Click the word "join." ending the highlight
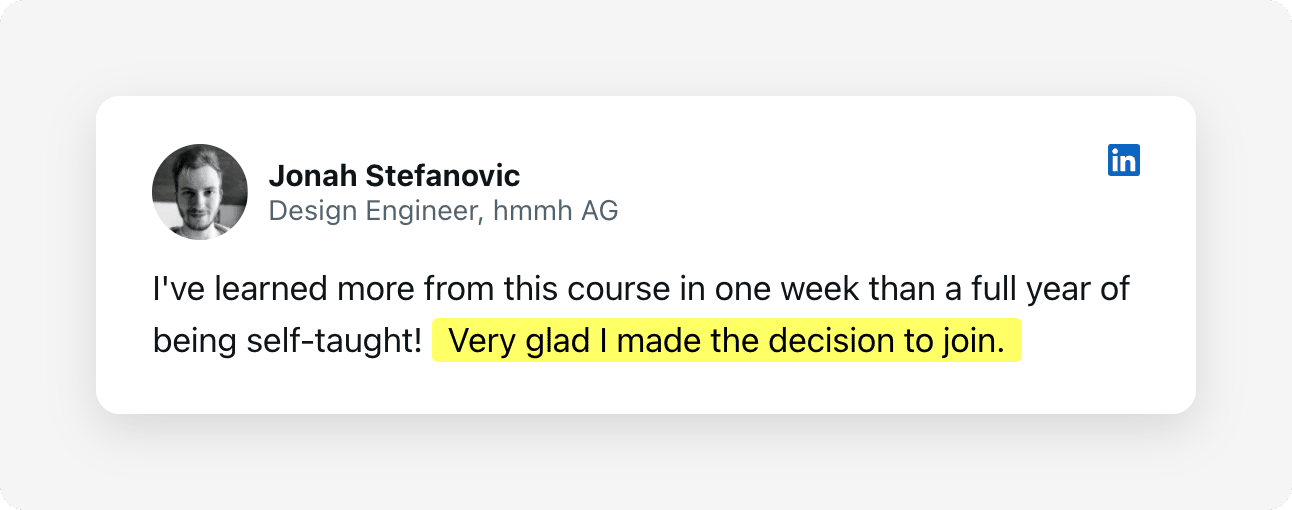 972,341
